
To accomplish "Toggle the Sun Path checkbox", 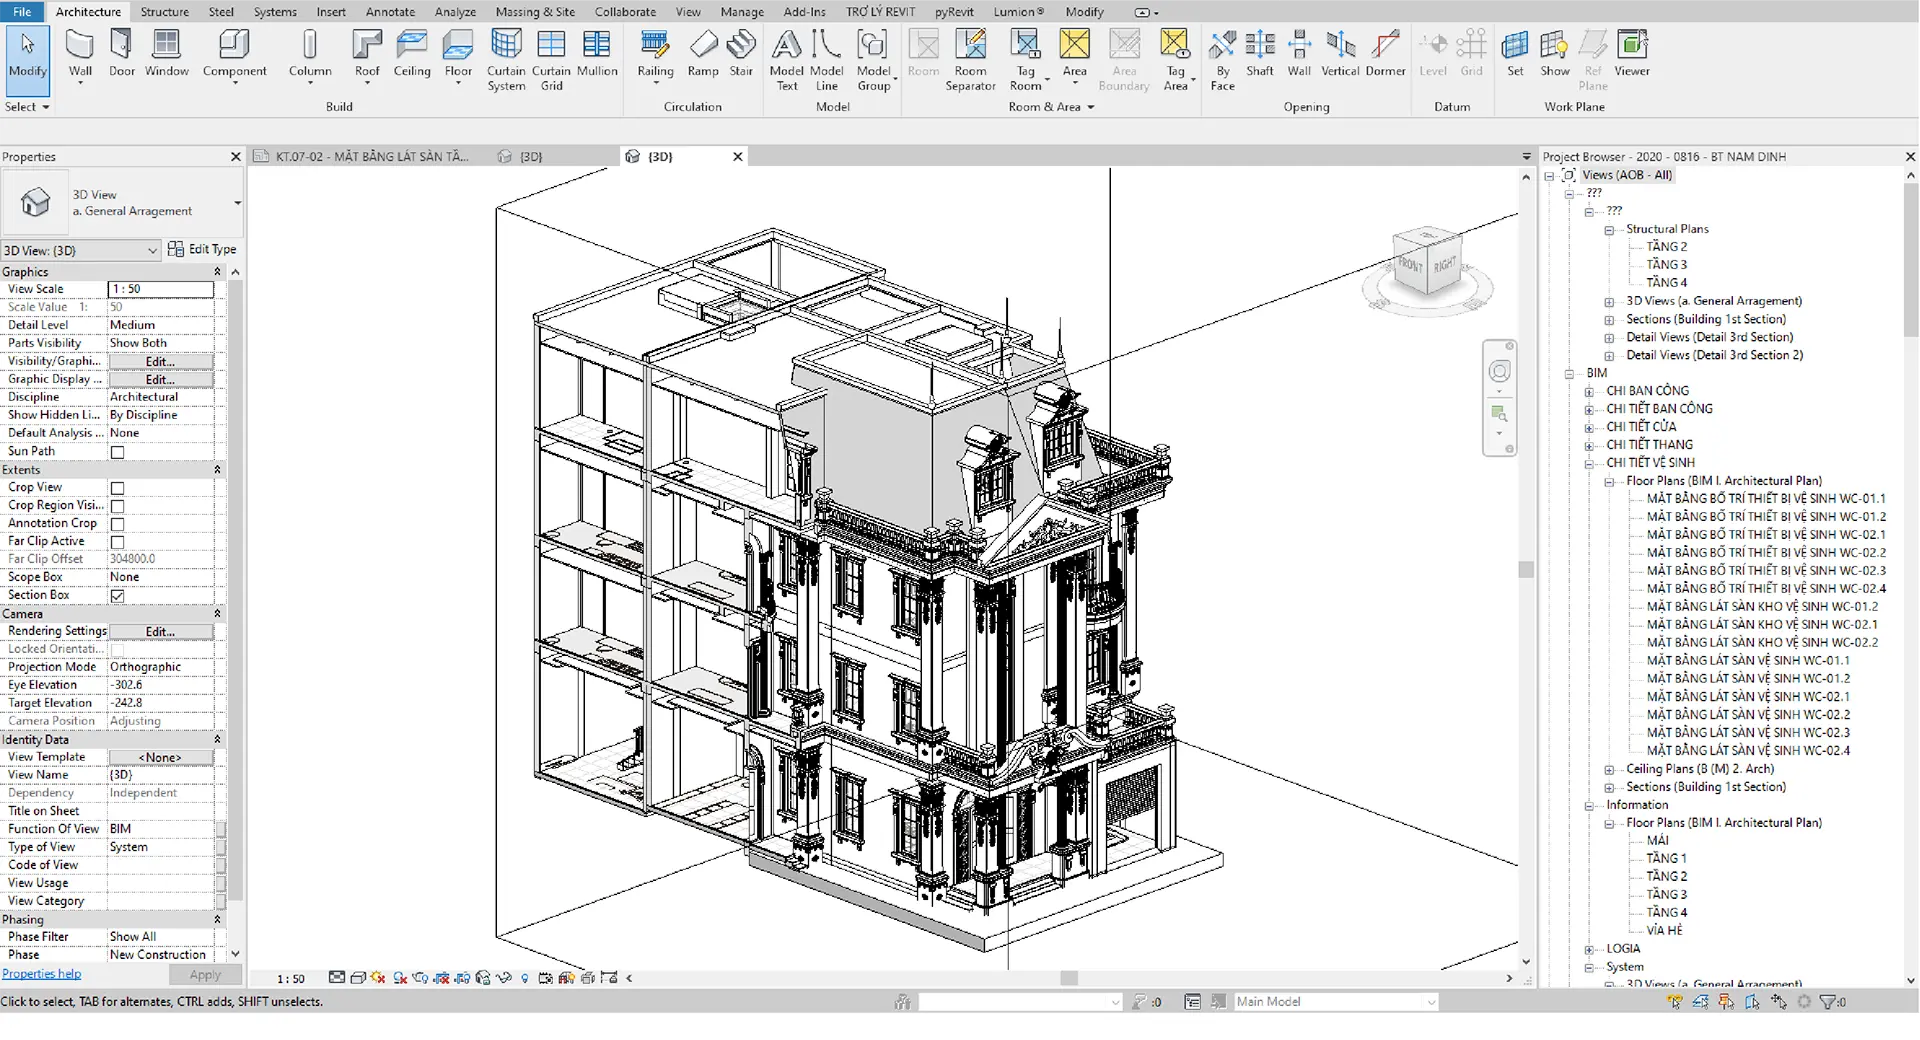I will 117,452.
